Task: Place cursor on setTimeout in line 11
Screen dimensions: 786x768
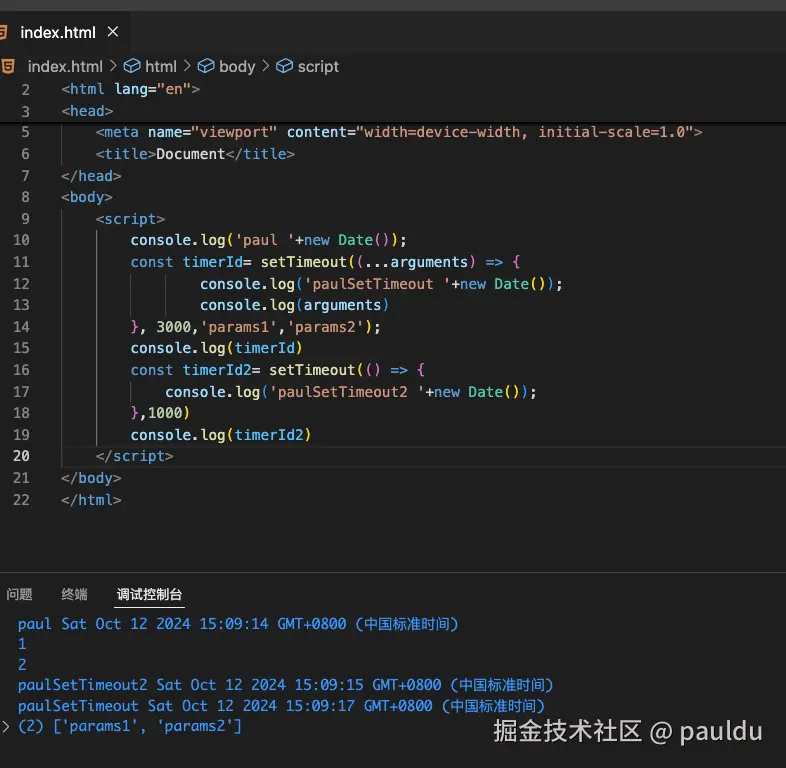Action: 300,262
